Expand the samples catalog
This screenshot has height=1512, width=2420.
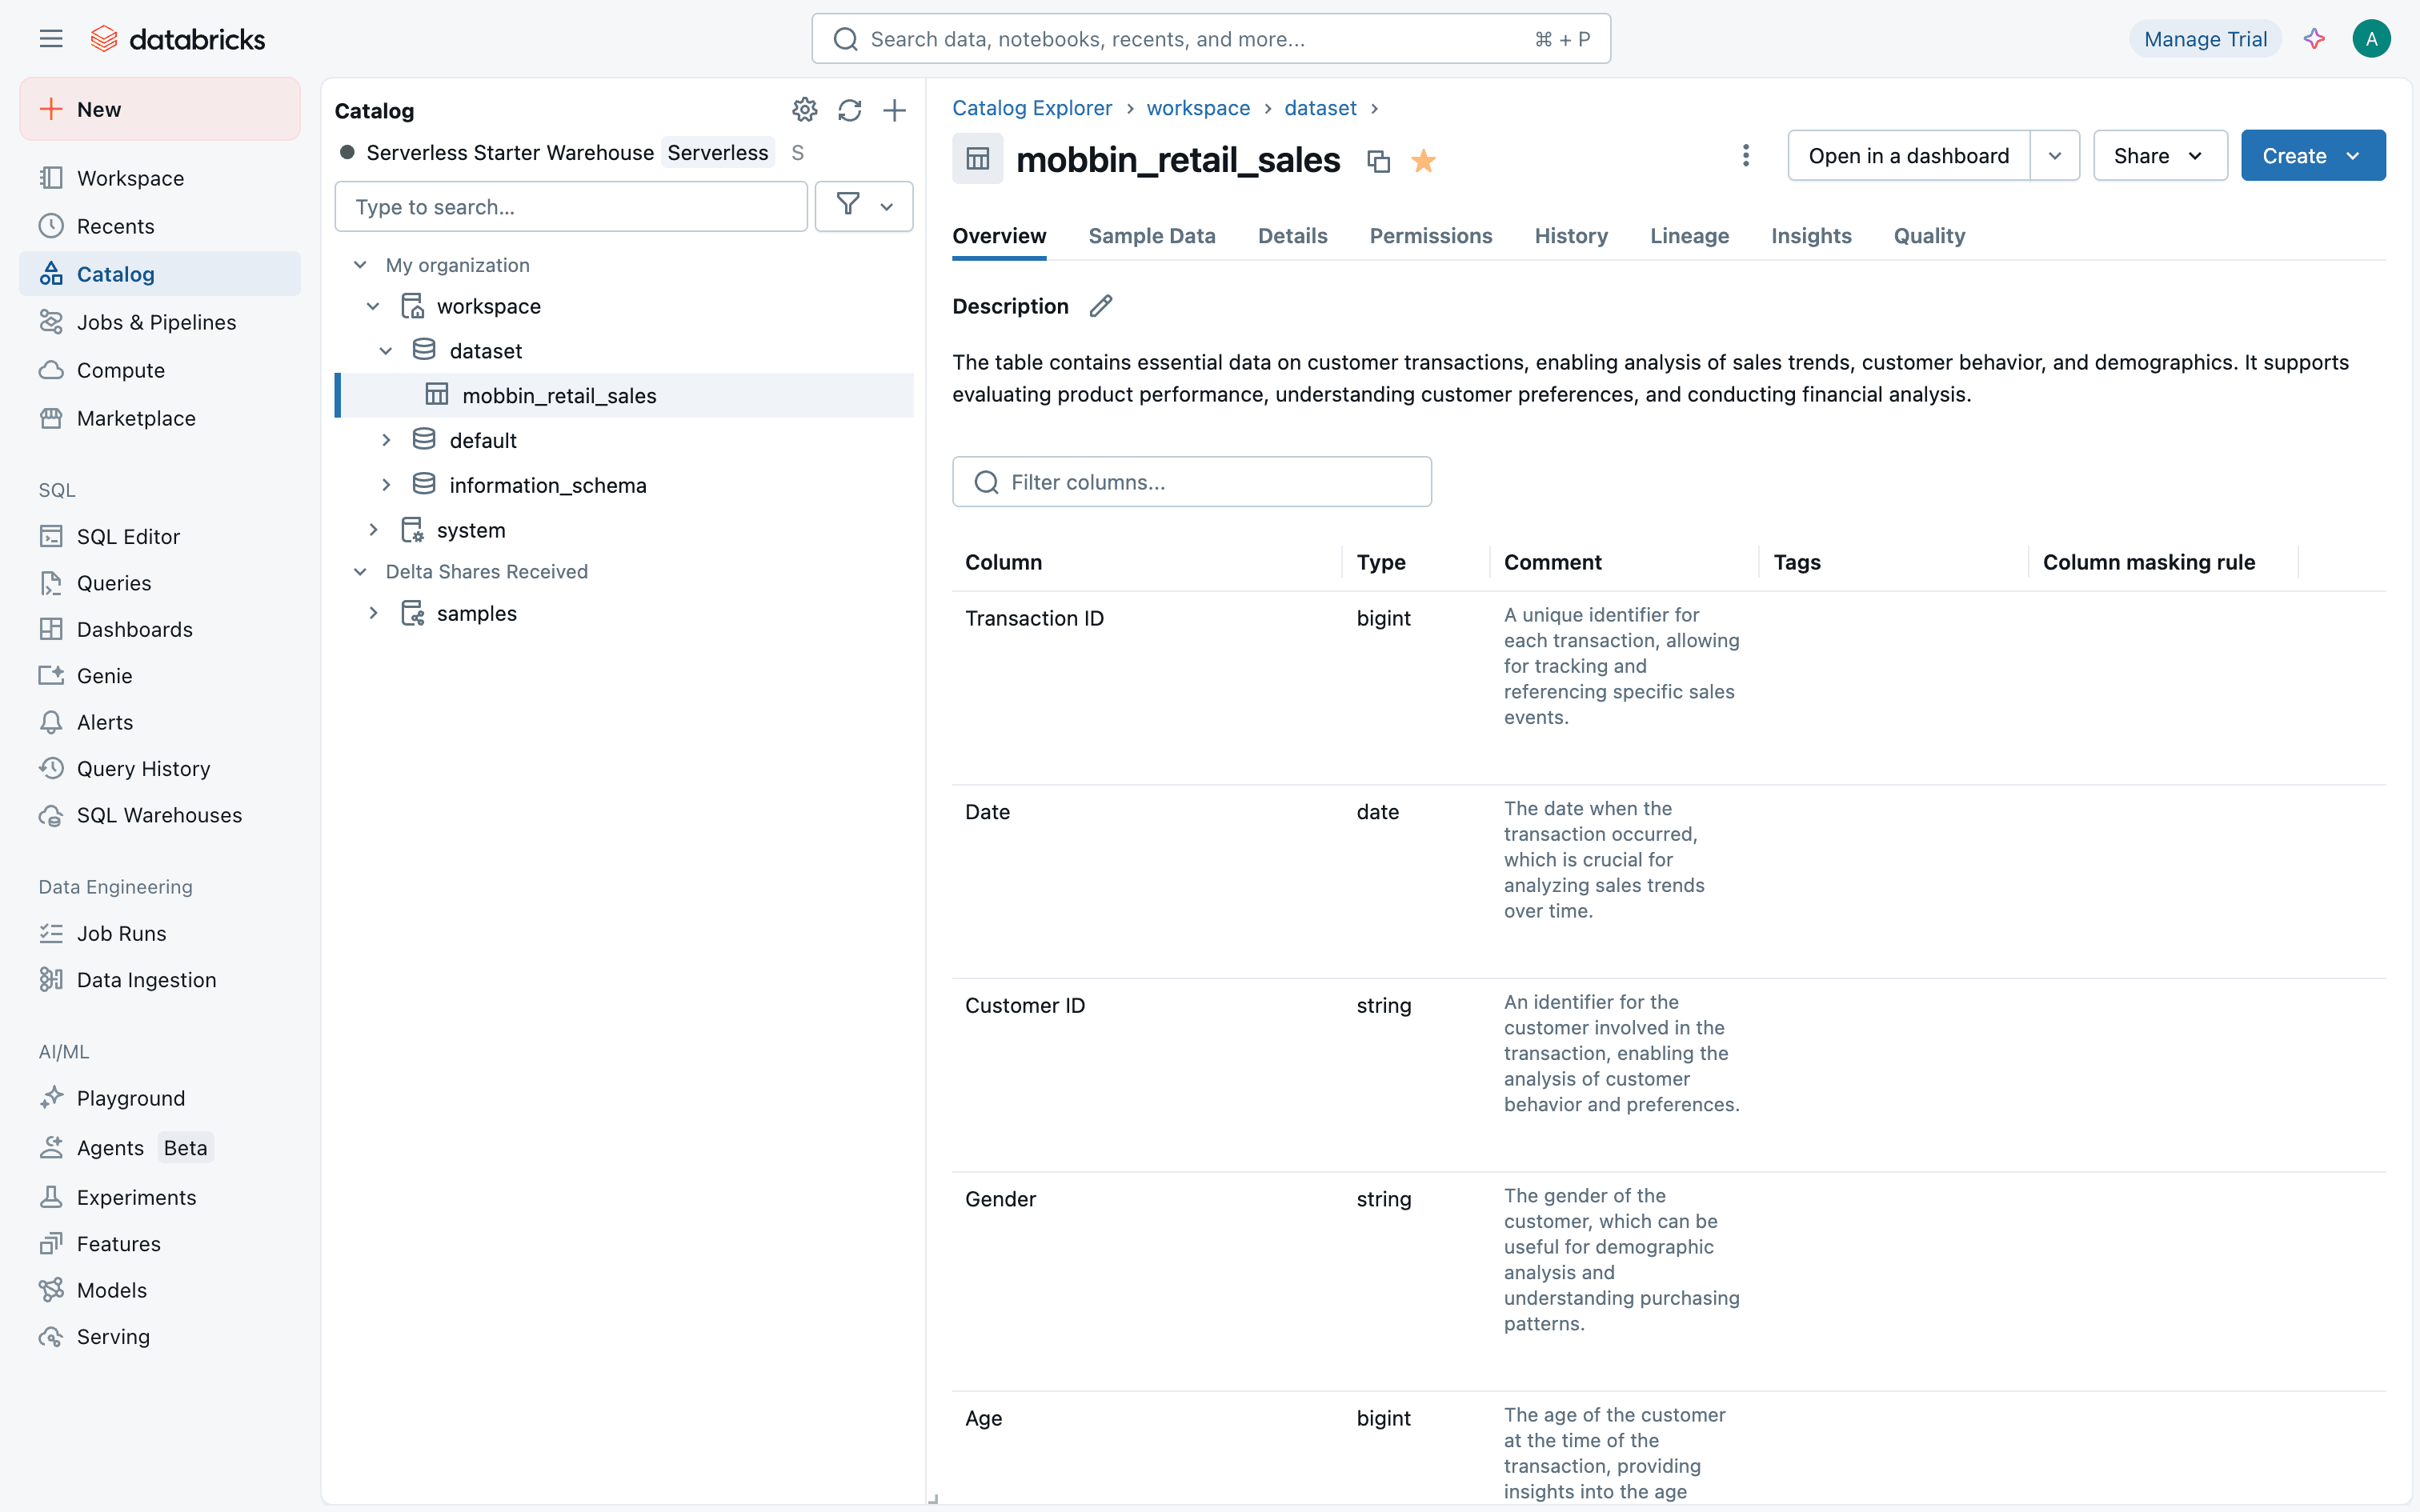pos(373,613)
